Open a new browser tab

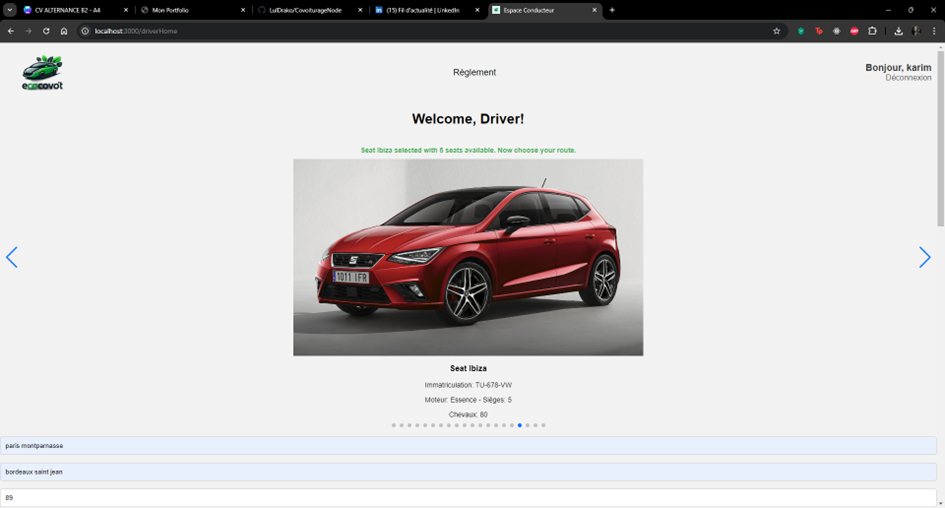[x=612, y=10]
